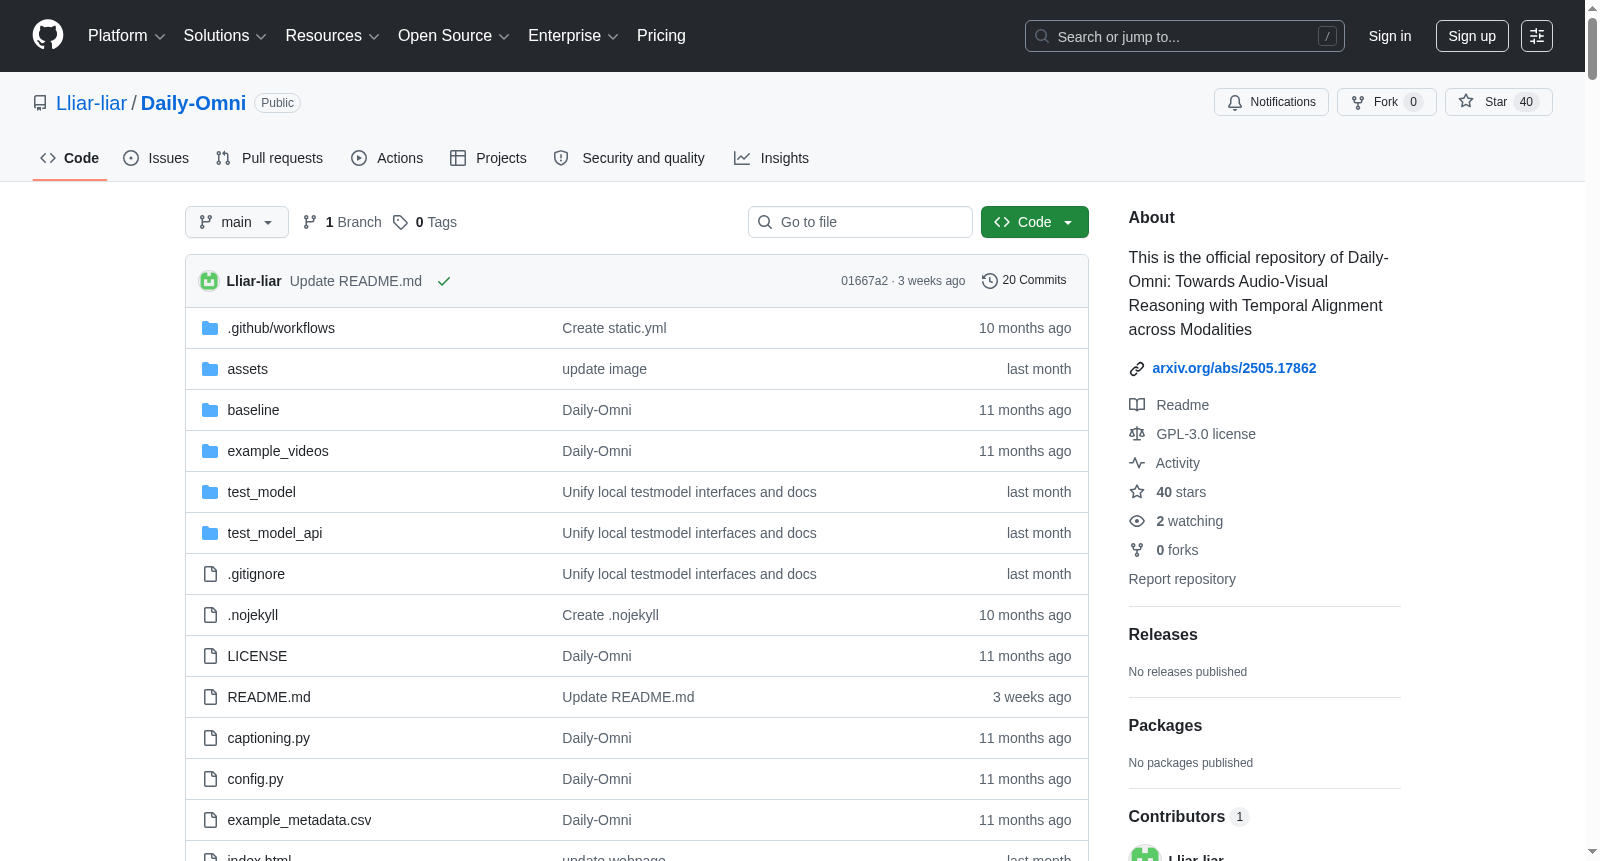
Task: Click the commit history clock icon
Action: (990, 281)
